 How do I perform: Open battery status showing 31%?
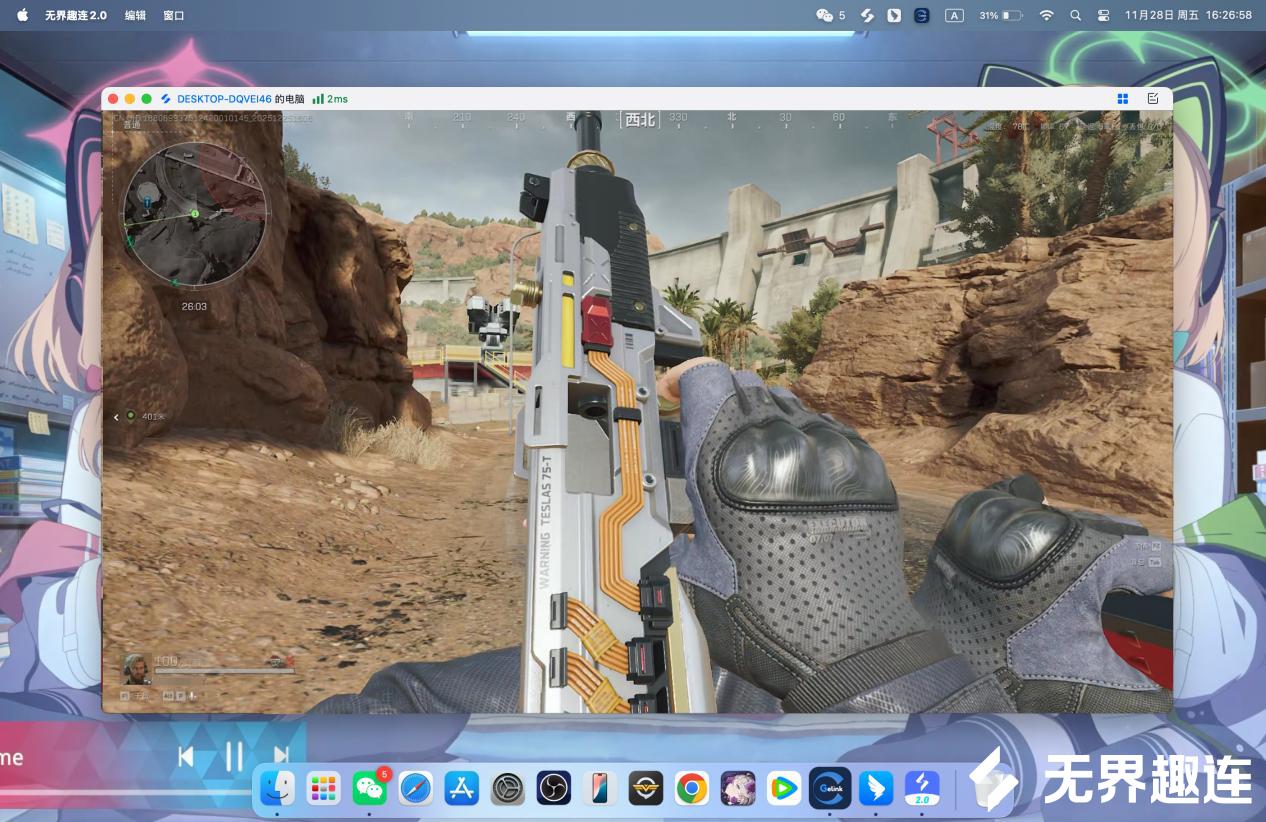click(x=1000, y=15)
